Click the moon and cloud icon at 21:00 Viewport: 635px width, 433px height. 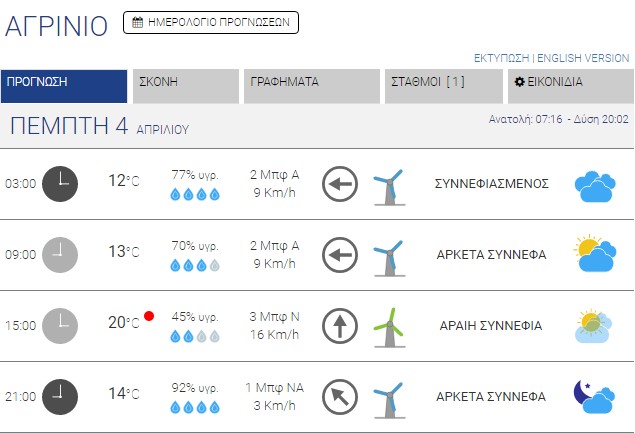(x=594, y=397)
